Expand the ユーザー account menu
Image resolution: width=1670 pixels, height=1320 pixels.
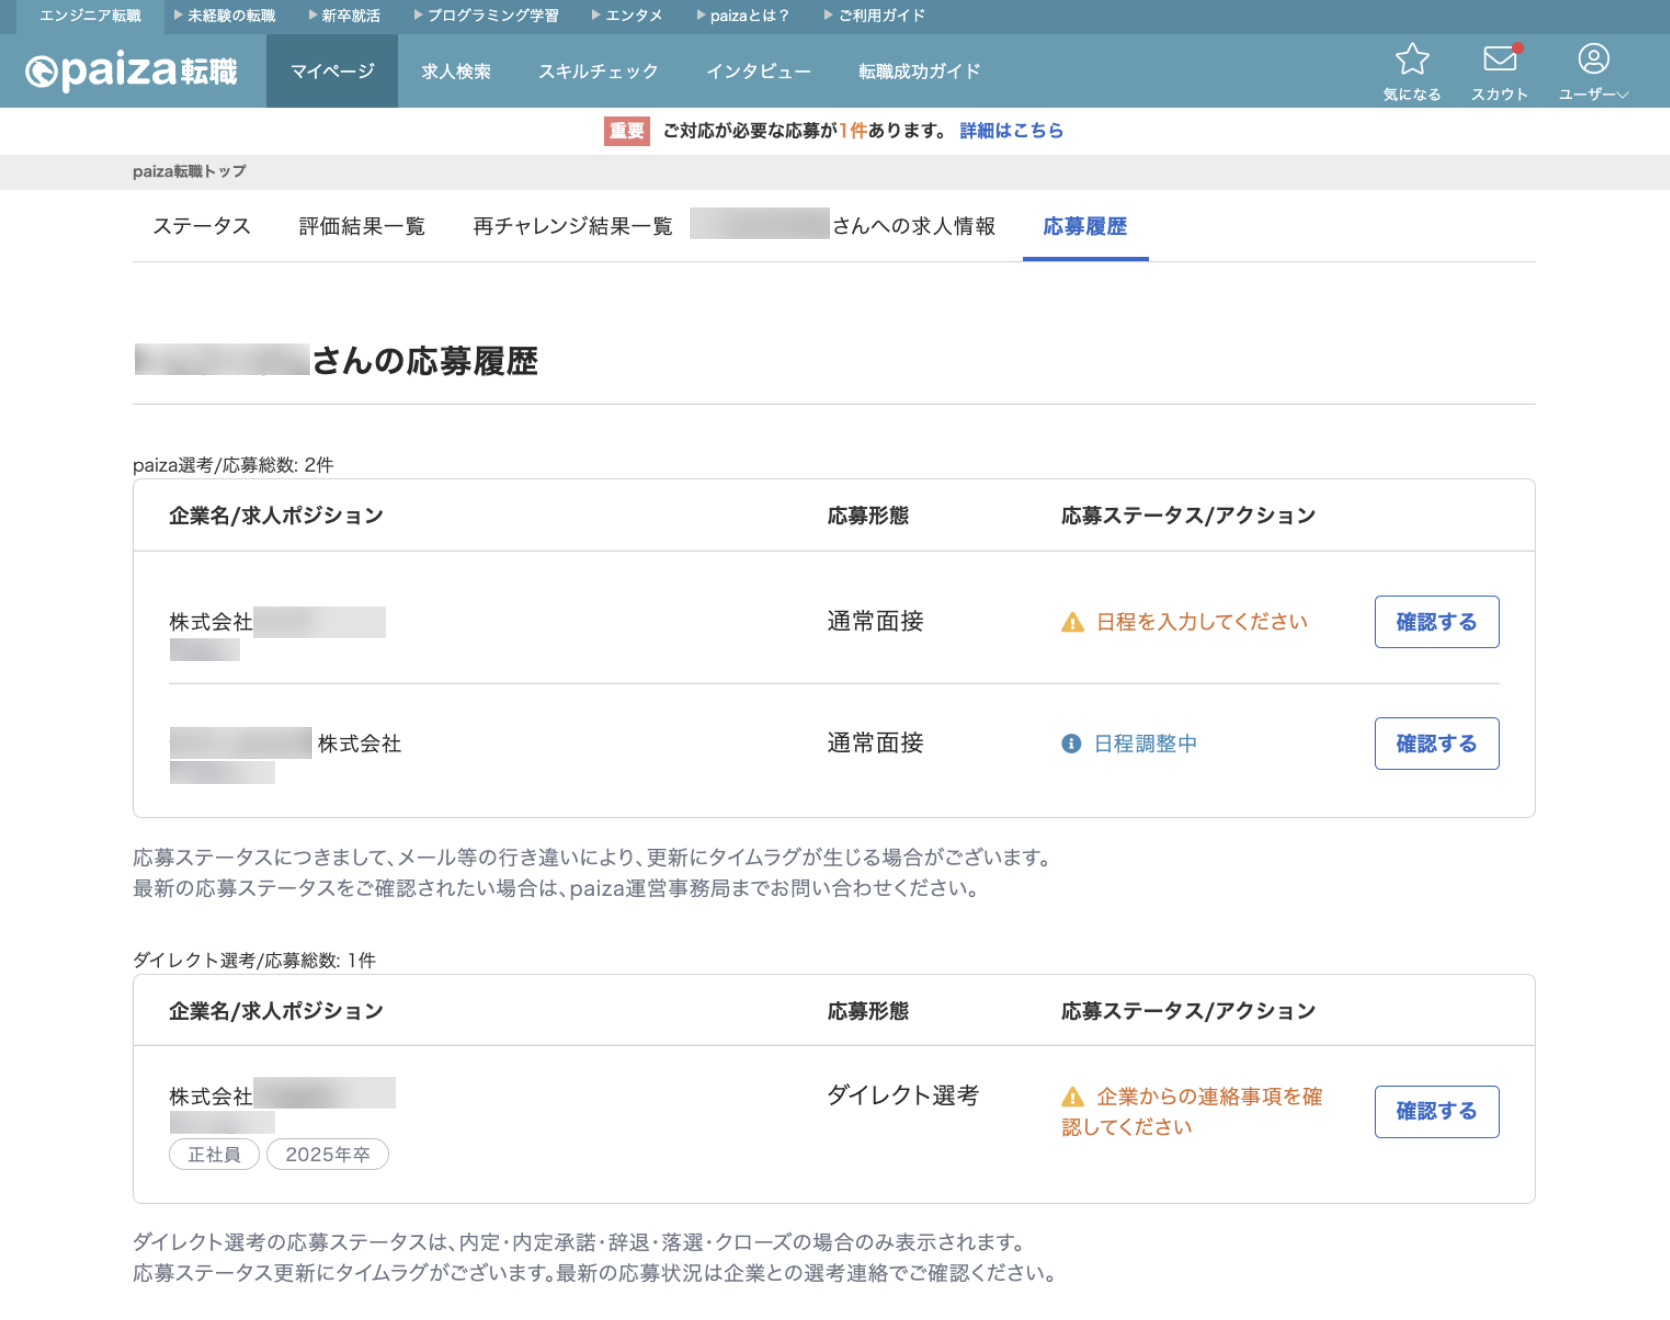point(1593,71)
